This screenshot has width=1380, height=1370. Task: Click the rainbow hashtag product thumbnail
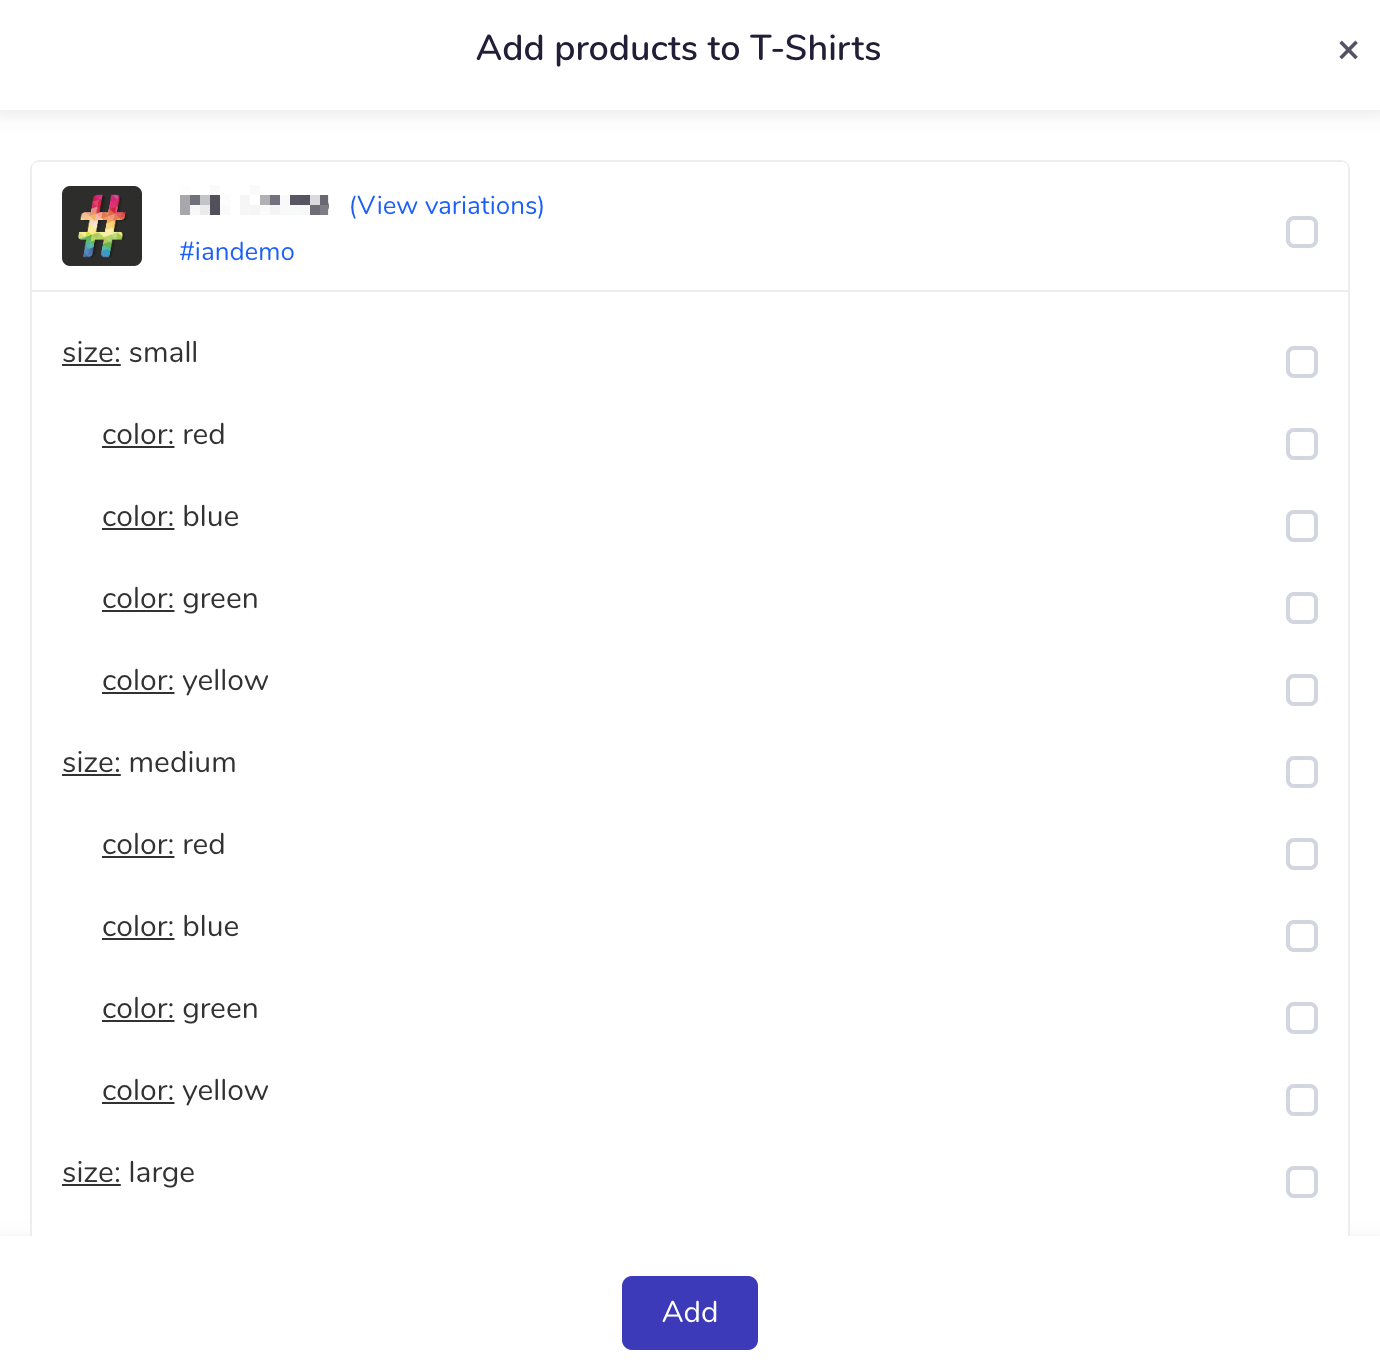102,226
